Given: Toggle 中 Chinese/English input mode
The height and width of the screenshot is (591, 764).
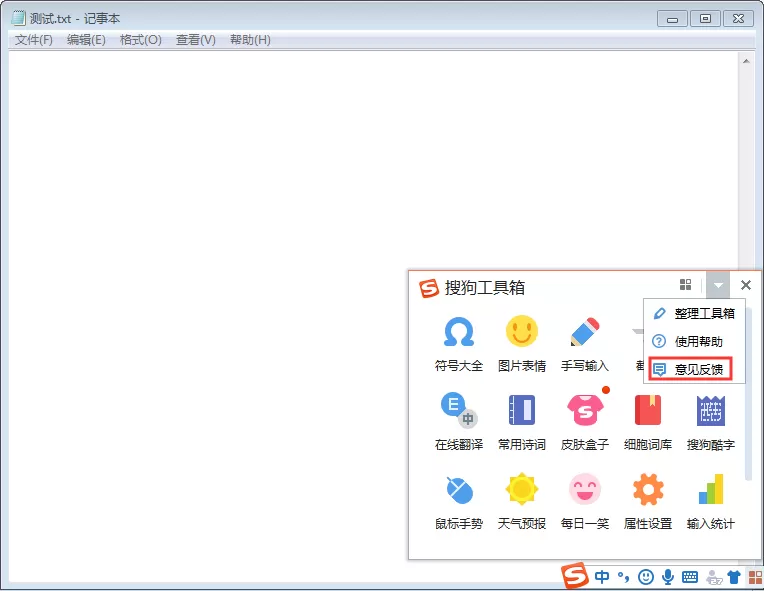Looking at the screenshot, I should click(602, 577).
